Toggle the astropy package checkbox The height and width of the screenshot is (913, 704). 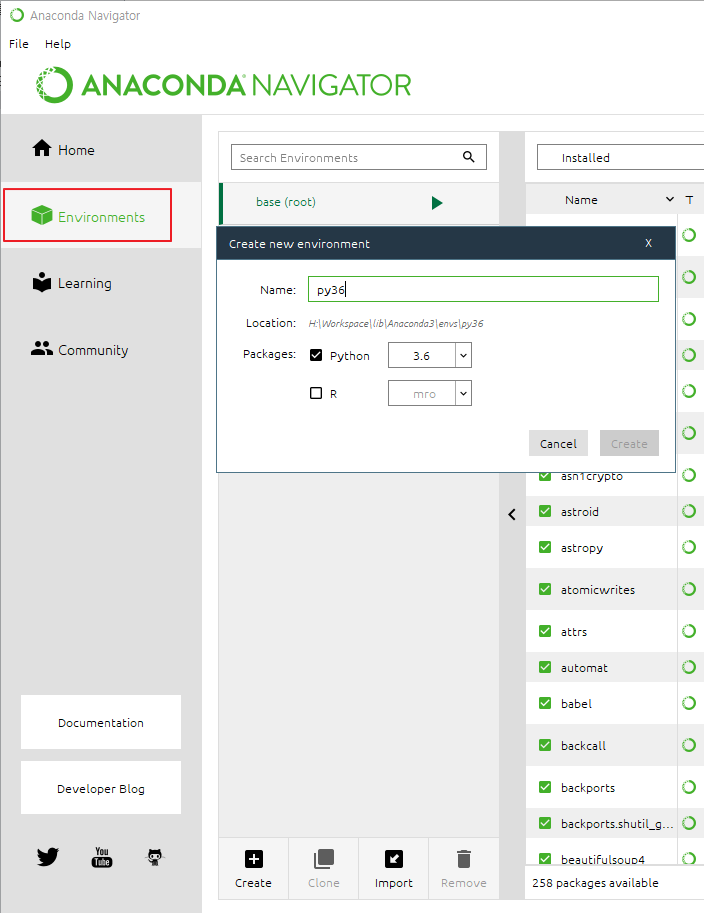pyautogui.click(x=545, y=547)
